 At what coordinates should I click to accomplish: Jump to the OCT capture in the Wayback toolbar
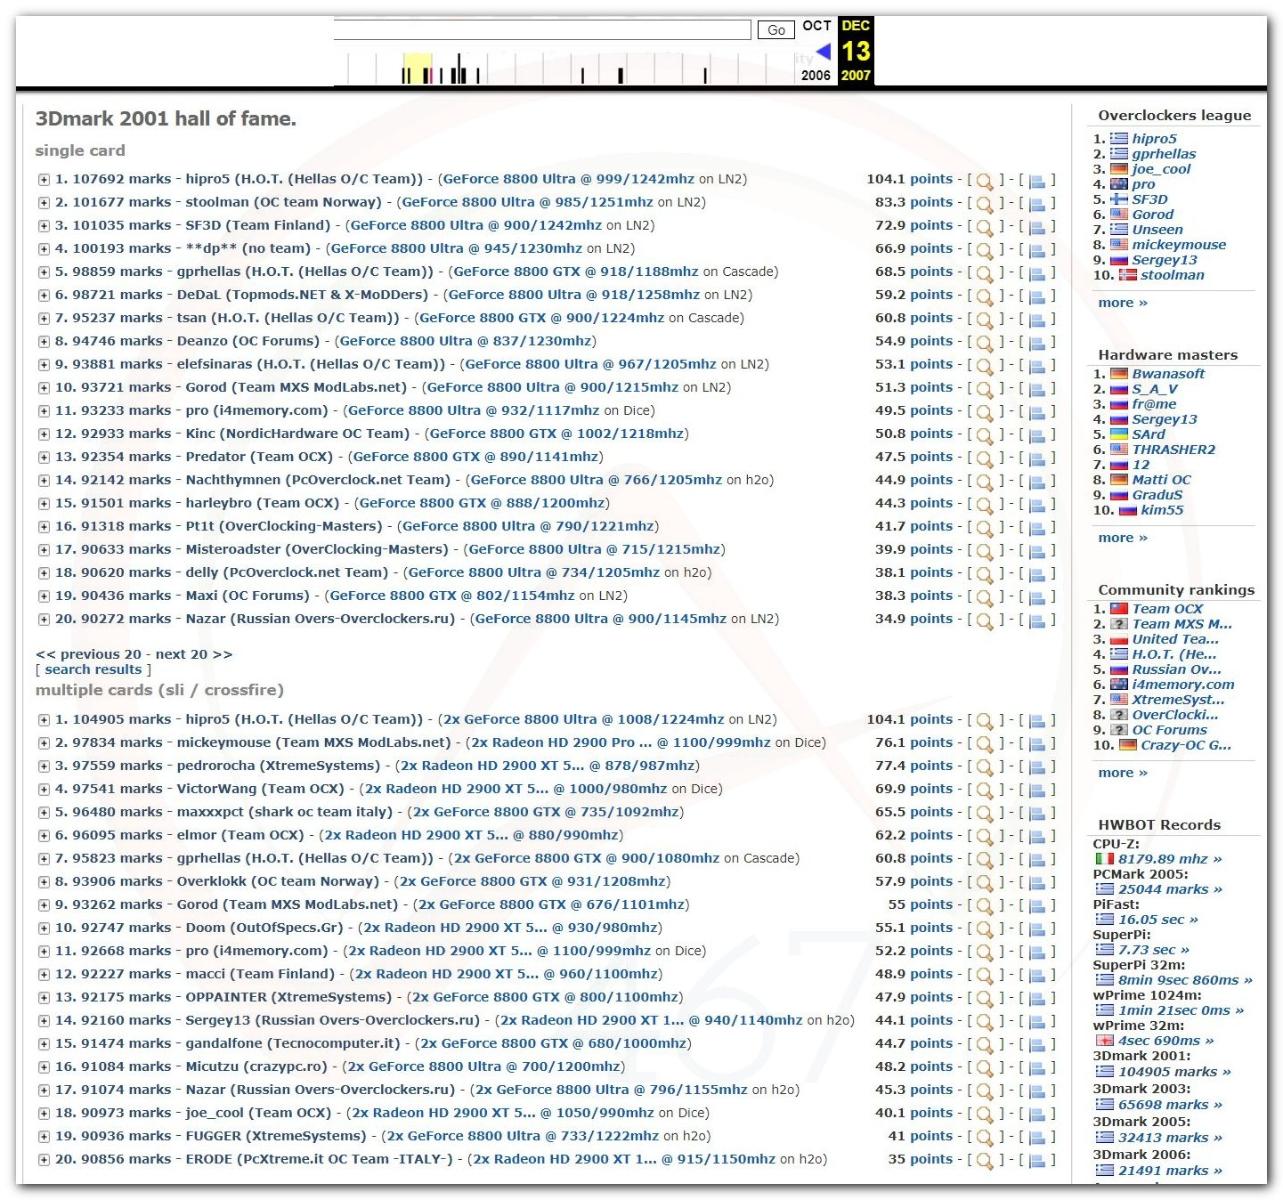tap(816, 26)
